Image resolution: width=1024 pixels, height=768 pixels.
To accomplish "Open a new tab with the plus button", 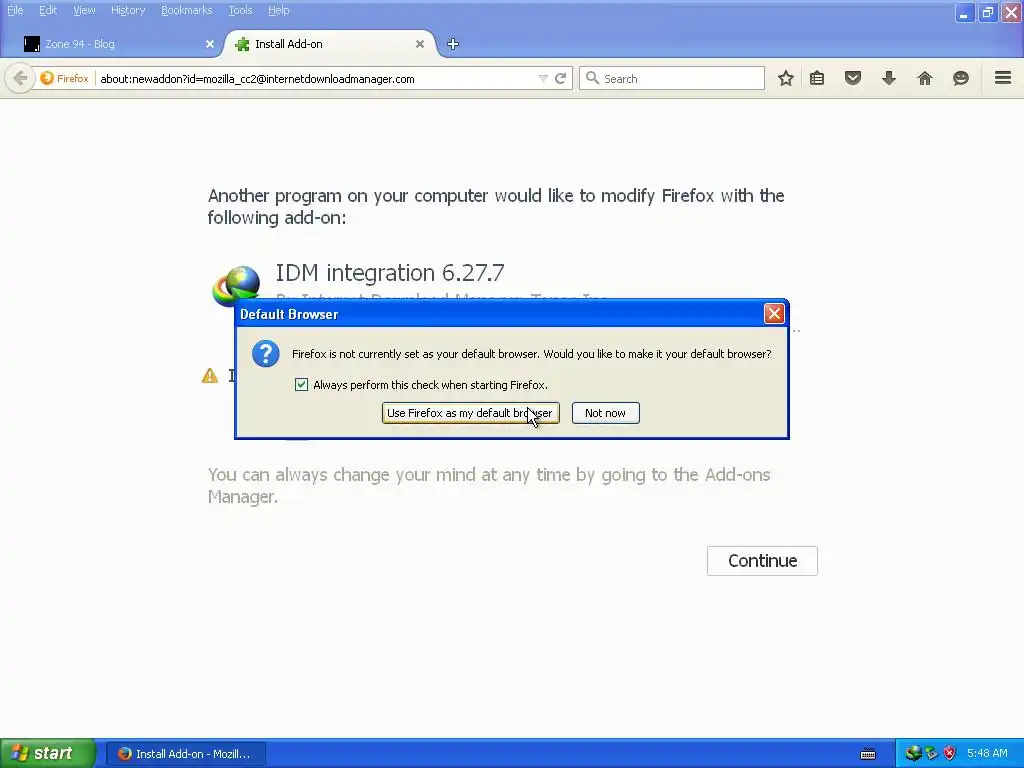I will (453, 44).
